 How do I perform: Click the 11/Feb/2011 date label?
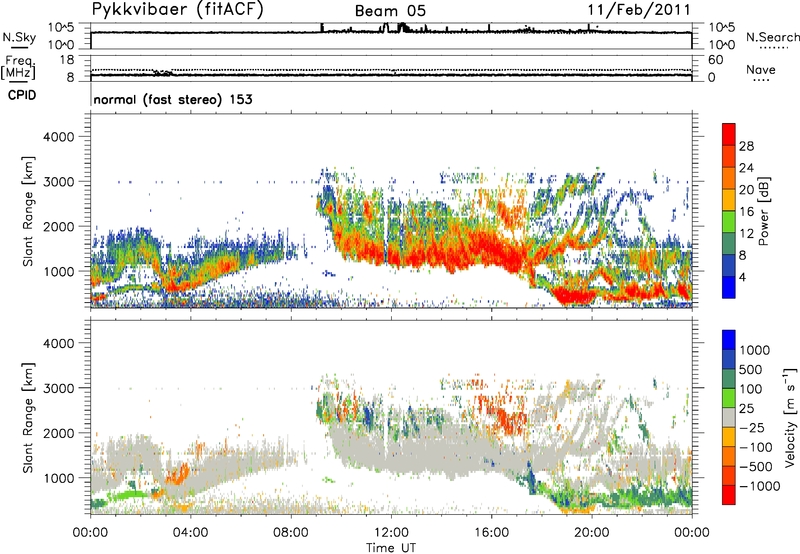pos(639,10)
